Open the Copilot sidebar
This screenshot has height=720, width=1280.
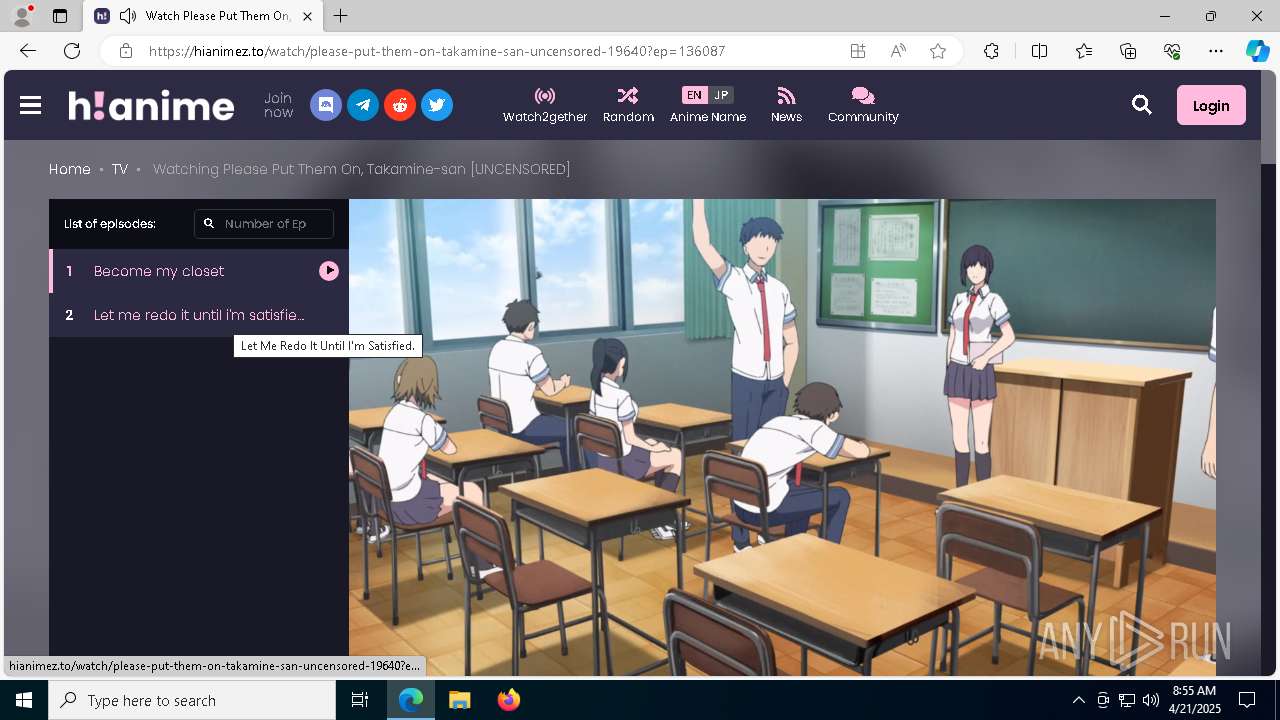1258,51
